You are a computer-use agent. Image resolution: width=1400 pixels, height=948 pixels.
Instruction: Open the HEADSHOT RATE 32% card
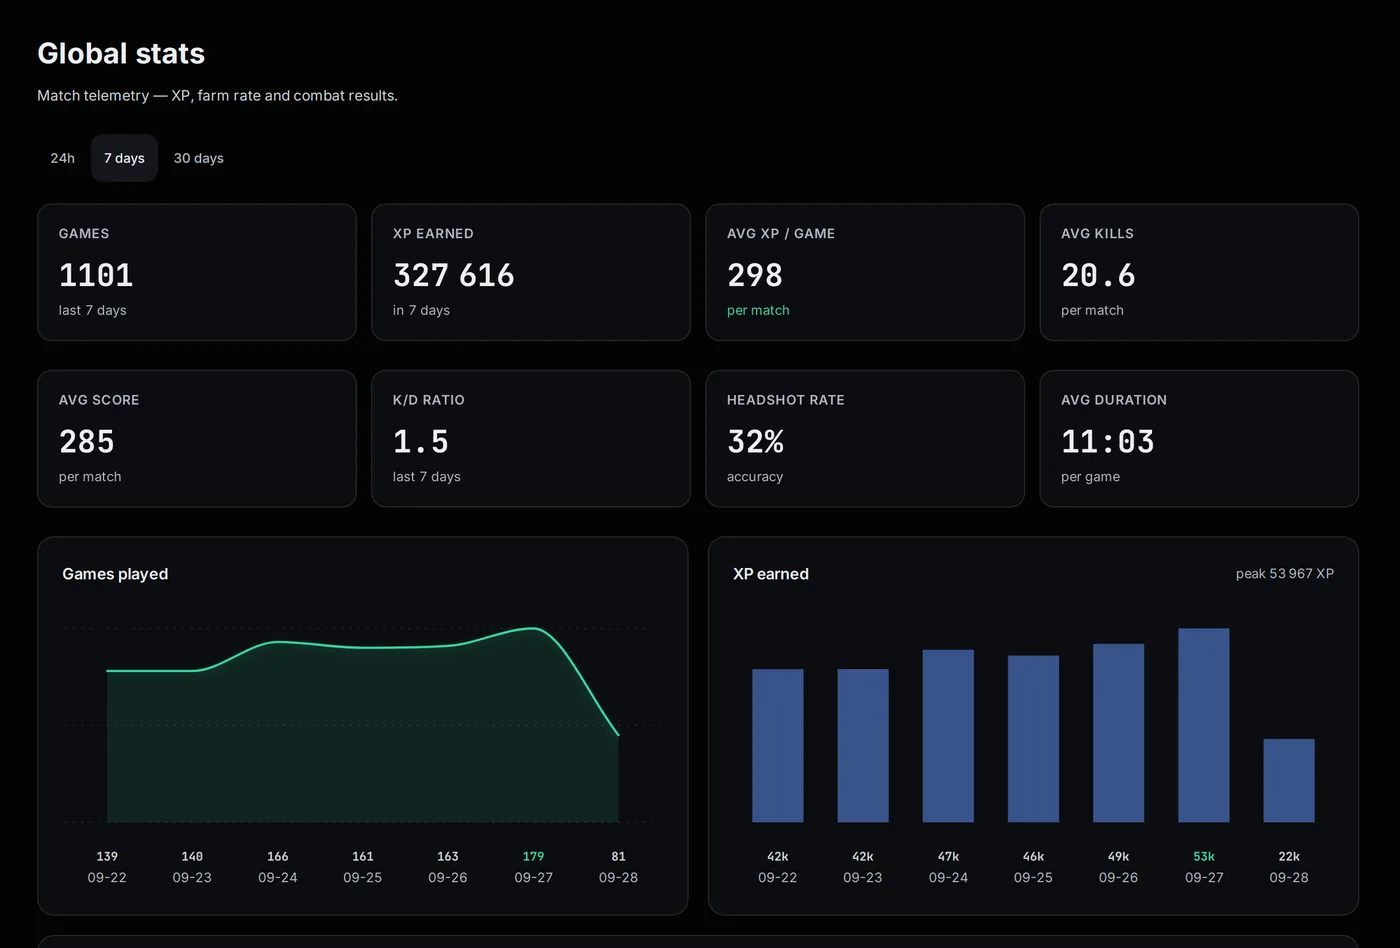click(865, 438)
